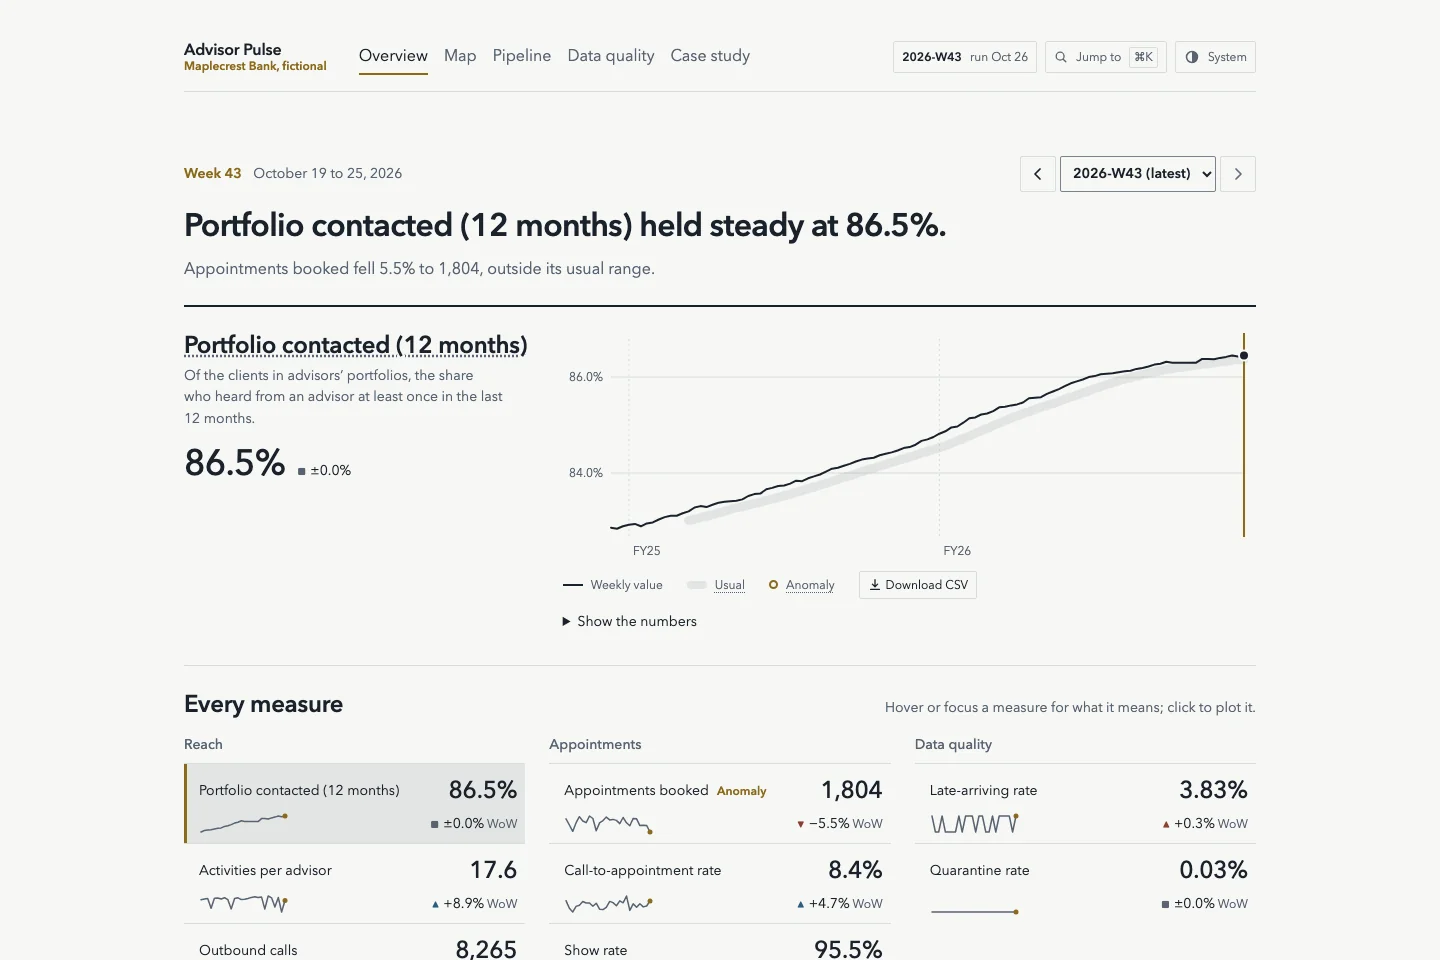Select the Quarantine rate measure
Image resolution: width=1440 pixels, height=960 pixels.
coord(1085,884)
